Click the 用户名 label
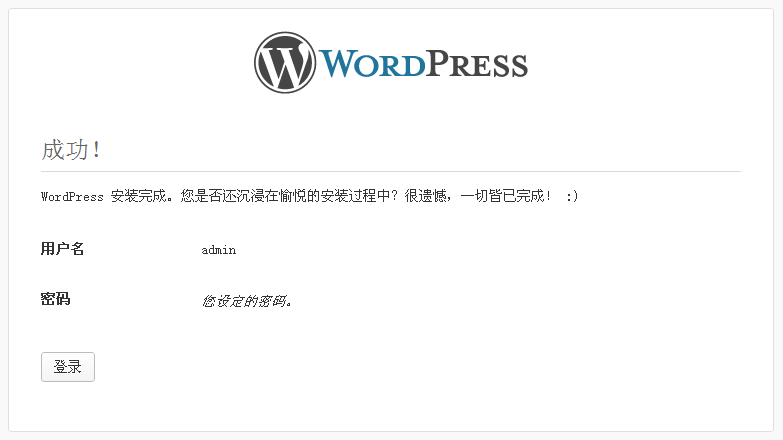The image size is (783, 440). [x=62, y=248]
